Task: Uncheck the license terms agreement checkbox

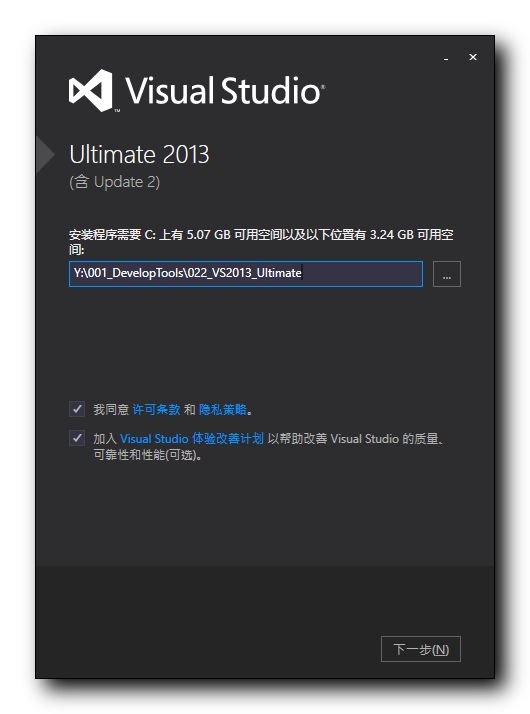Action: [77, 409]
